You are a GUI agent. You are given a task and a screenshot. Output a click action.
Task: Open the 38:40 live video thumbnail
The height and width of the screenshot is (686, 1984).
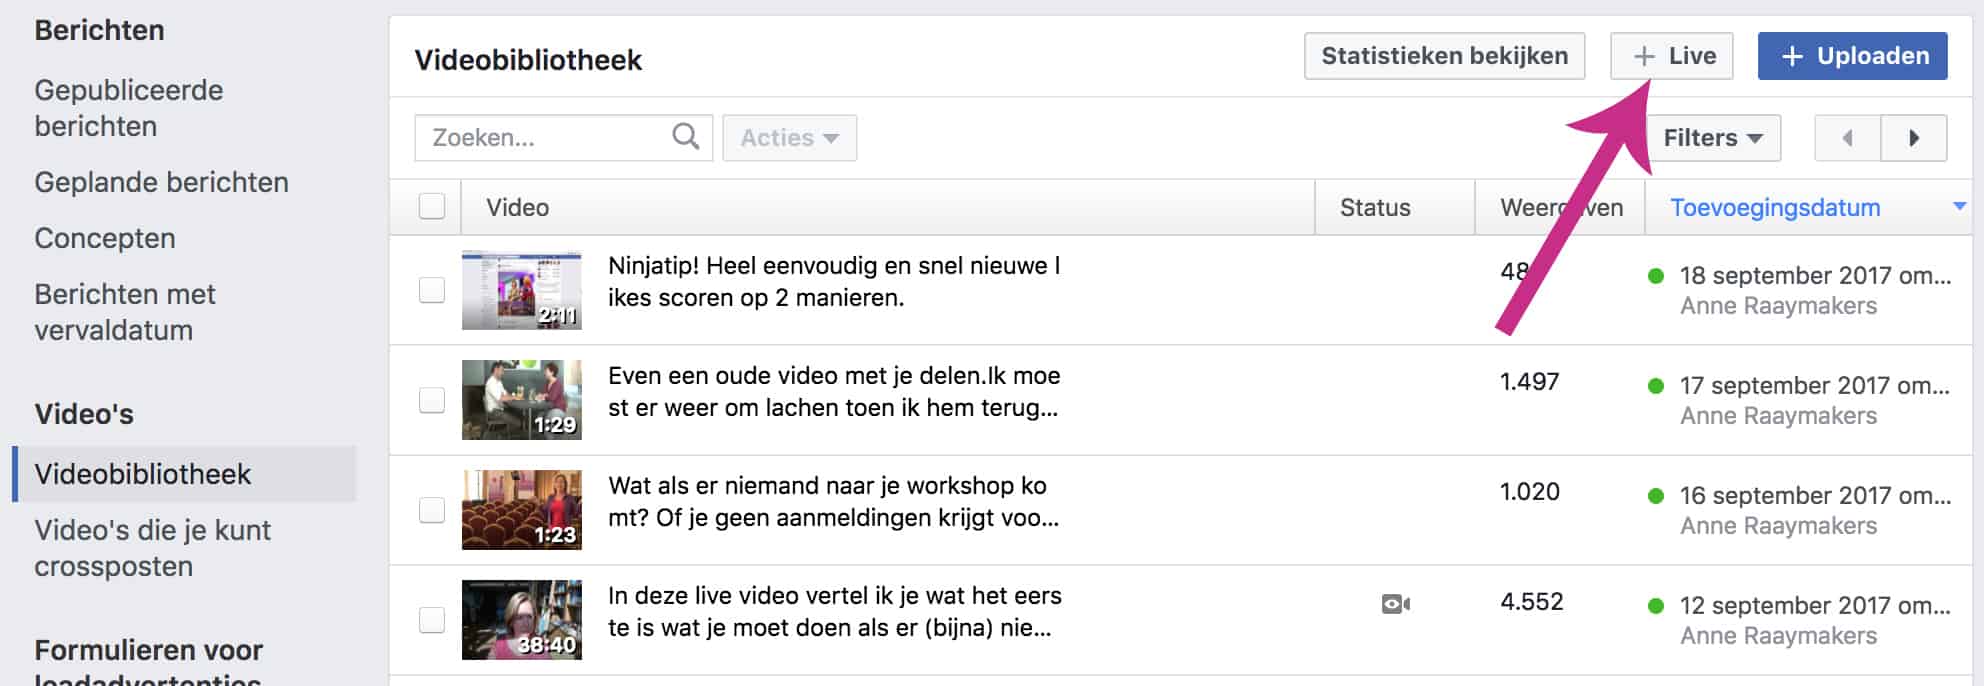tap(521, 620)
